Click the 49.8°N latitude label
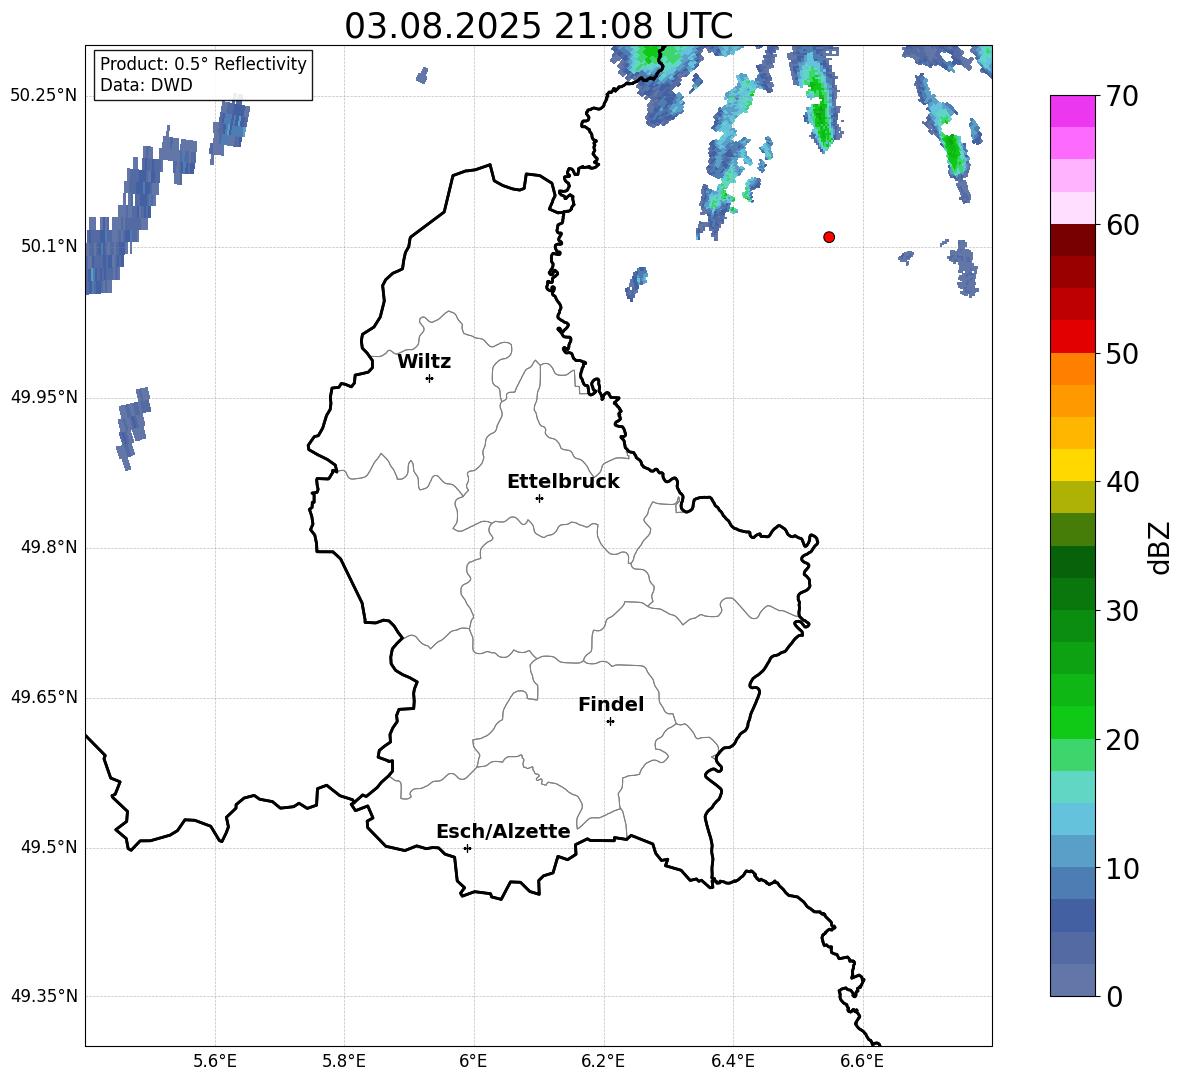The width and height of the screenshot is (1184, 1081). [x=49, y=547]
